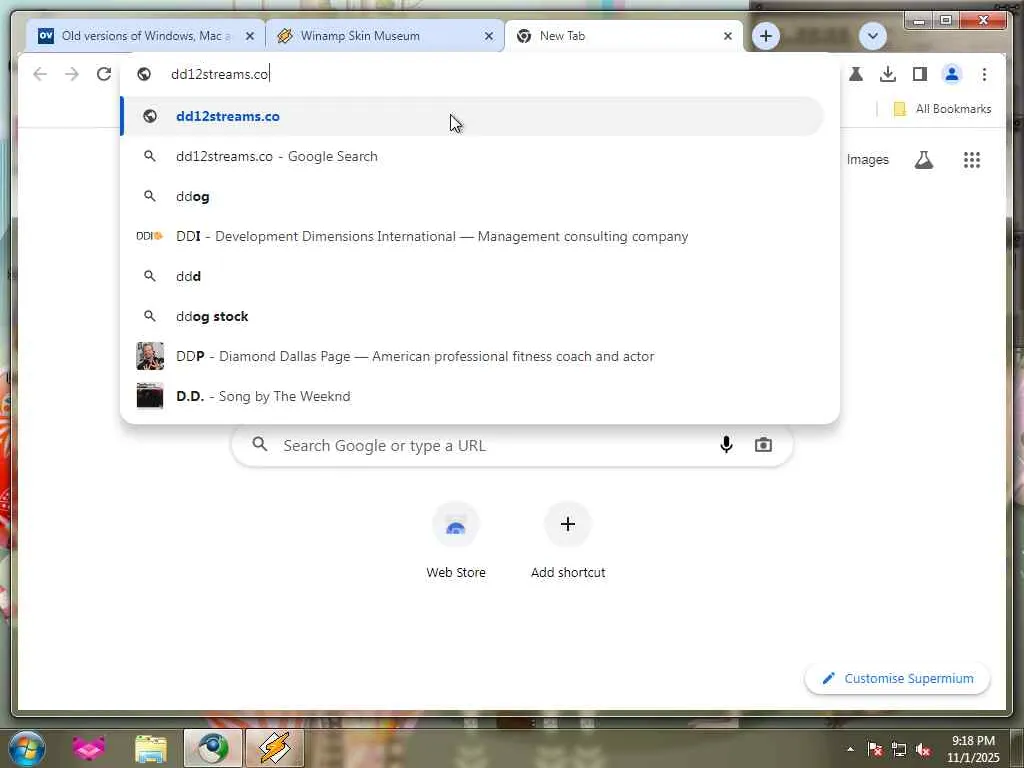Switch to Winamp Skin Museum tab
The height and width of the screenshot is (768, 1024).
[x=385, y=36]
